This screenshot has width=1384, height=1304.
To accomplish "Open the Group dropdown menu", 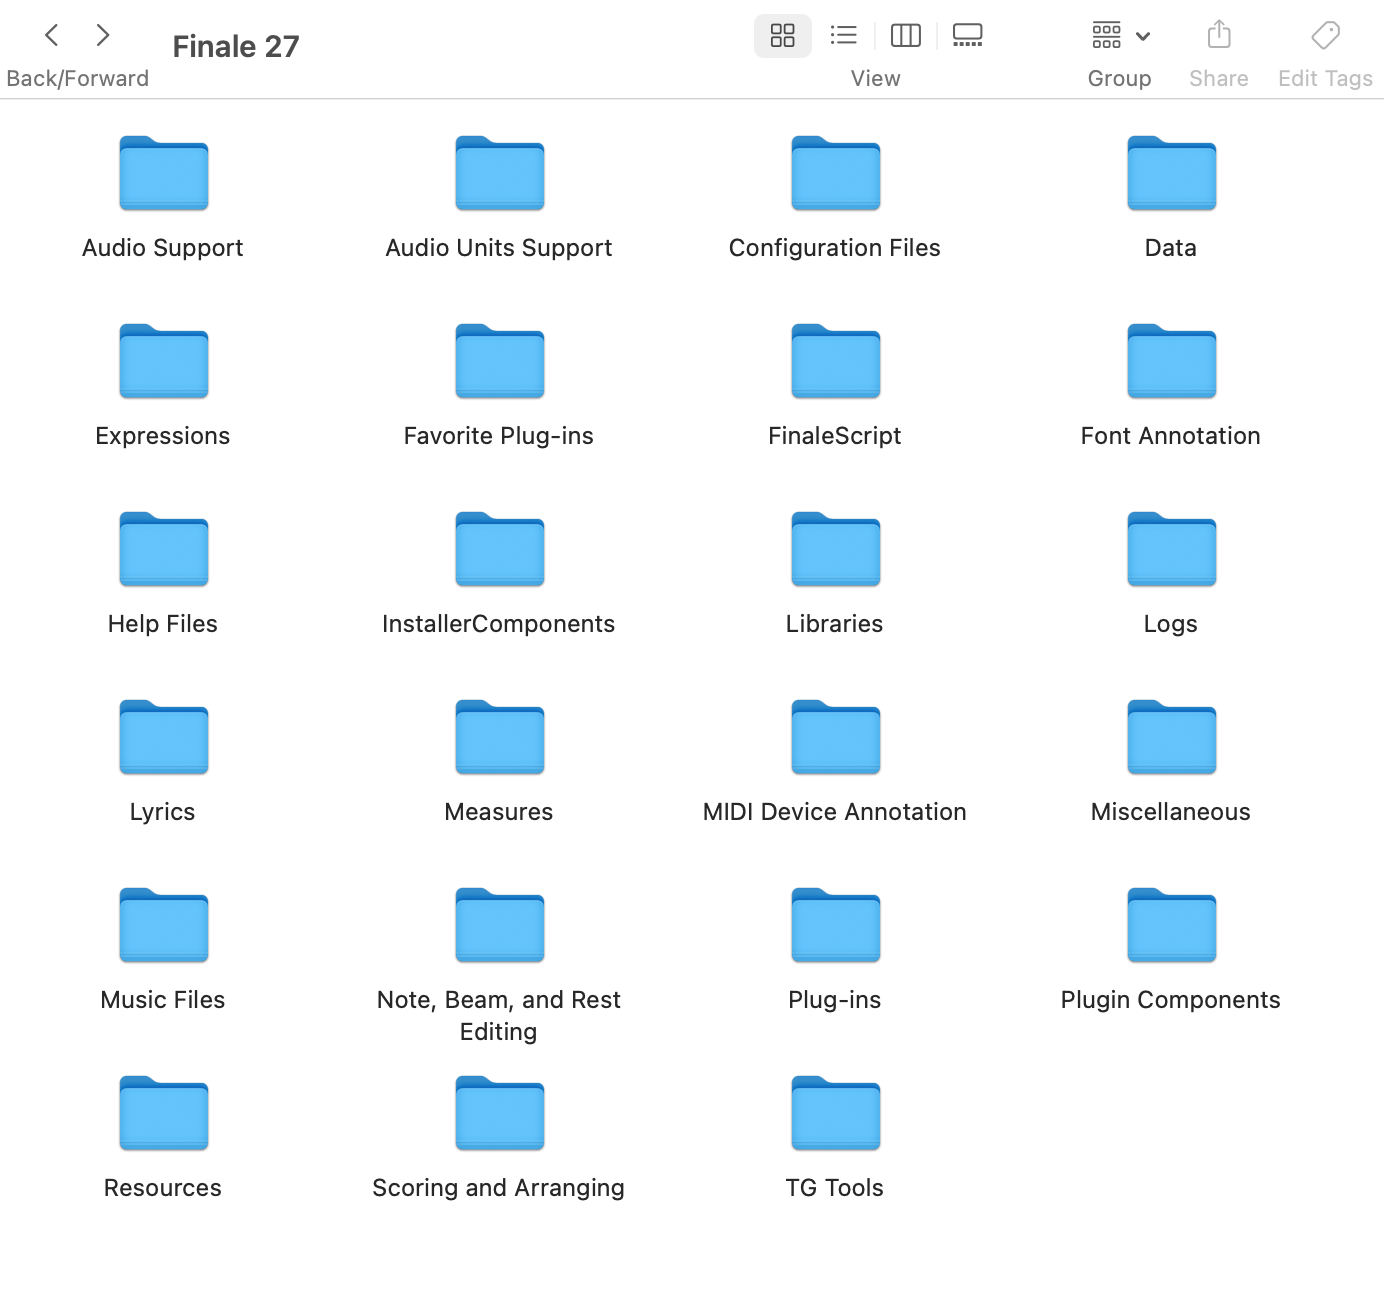I will click(x=1119, y=36).
